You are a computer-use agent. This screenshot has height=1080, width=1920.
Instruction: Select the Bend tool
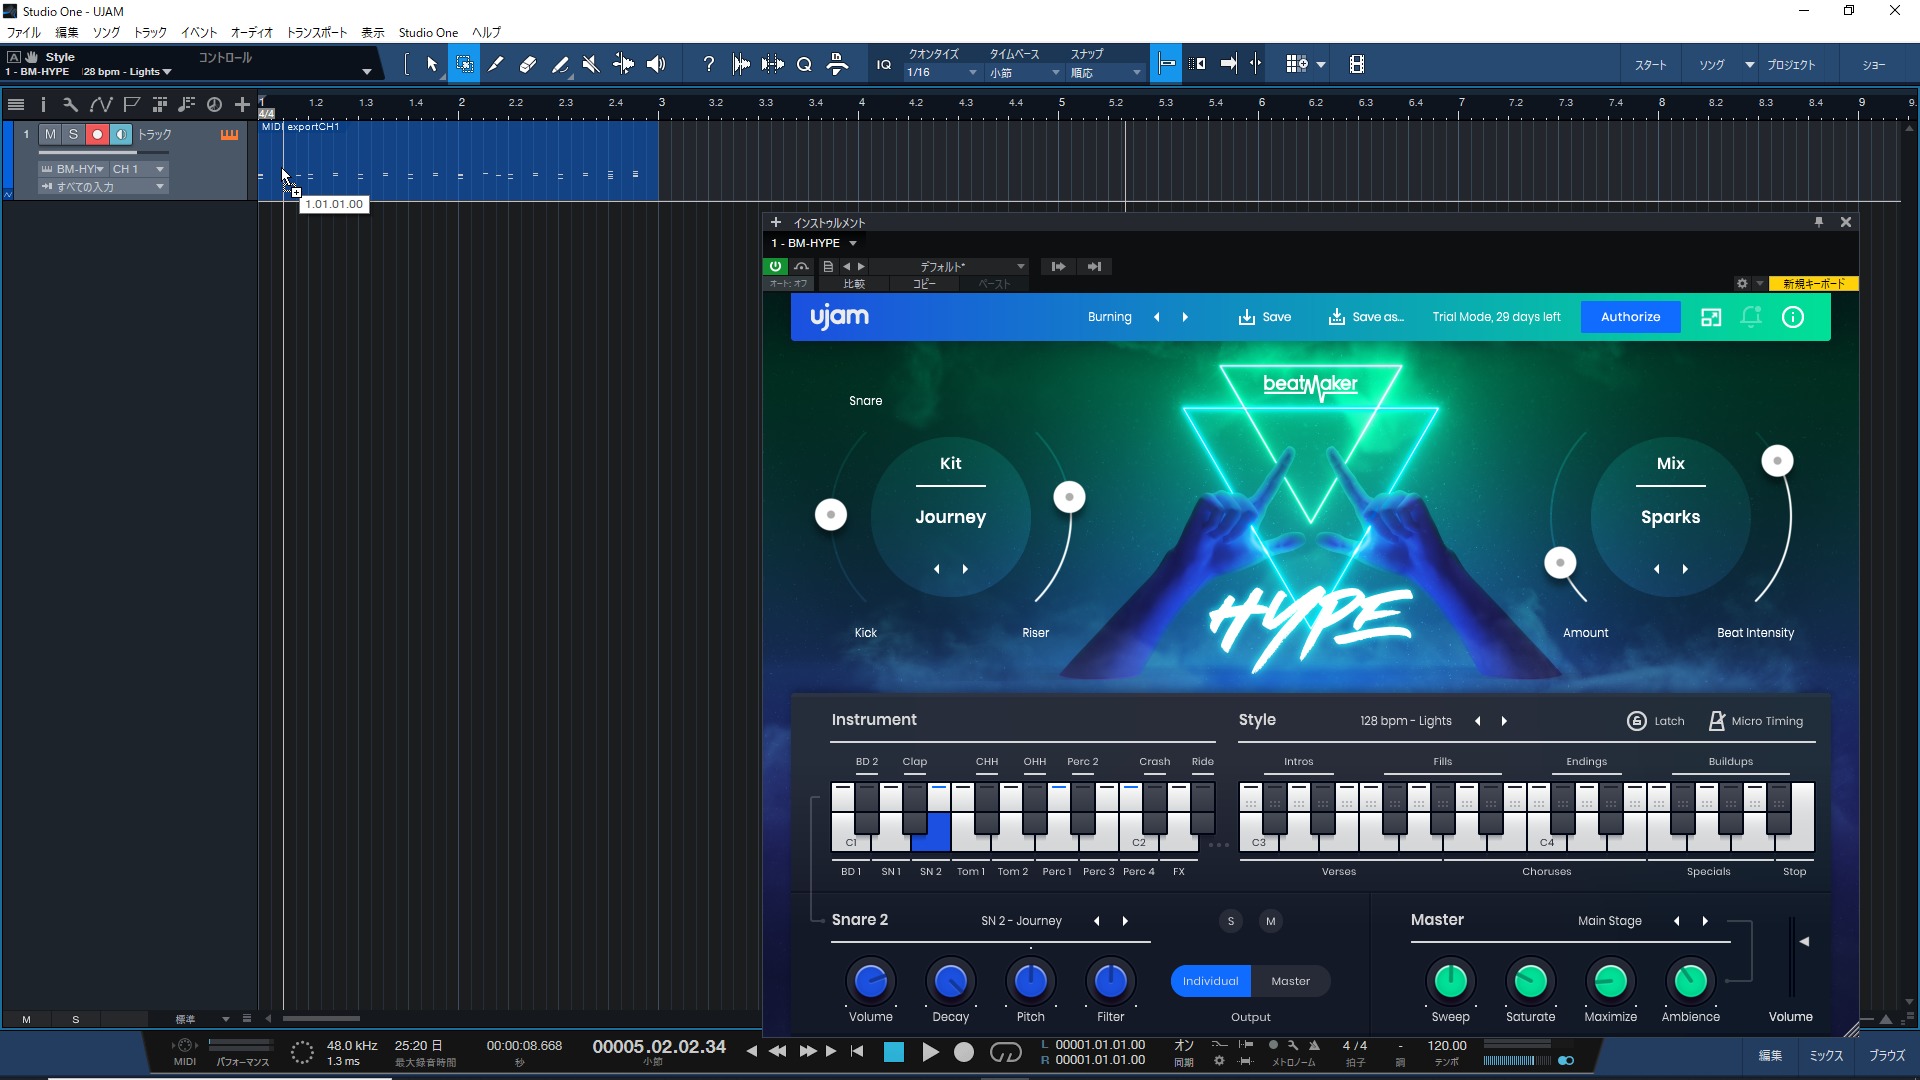623,64
